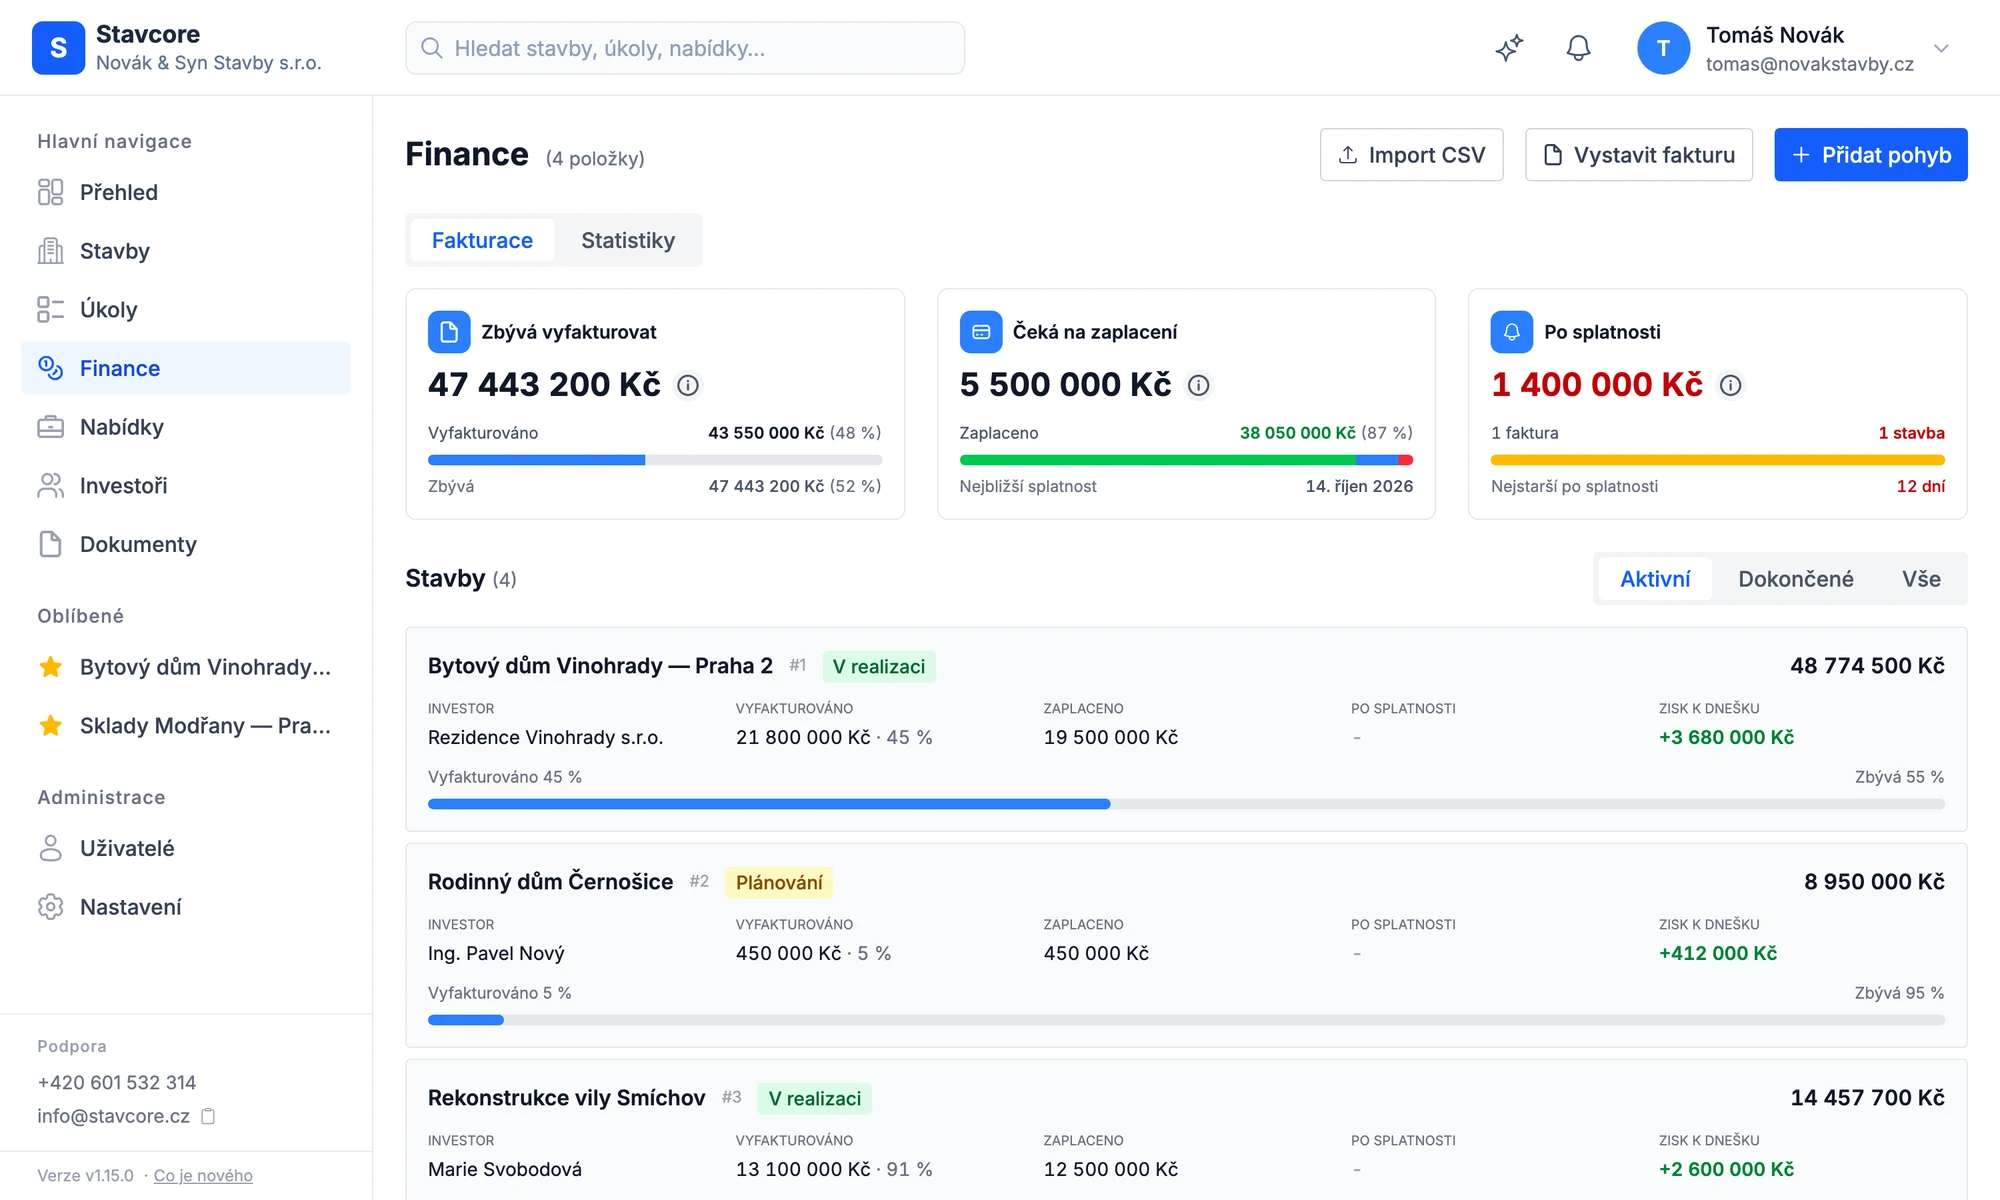Open the AI sparkle assistant icon
Image resolution: width=2000 pixels, height=1200 pixels.
[1509, 48]
